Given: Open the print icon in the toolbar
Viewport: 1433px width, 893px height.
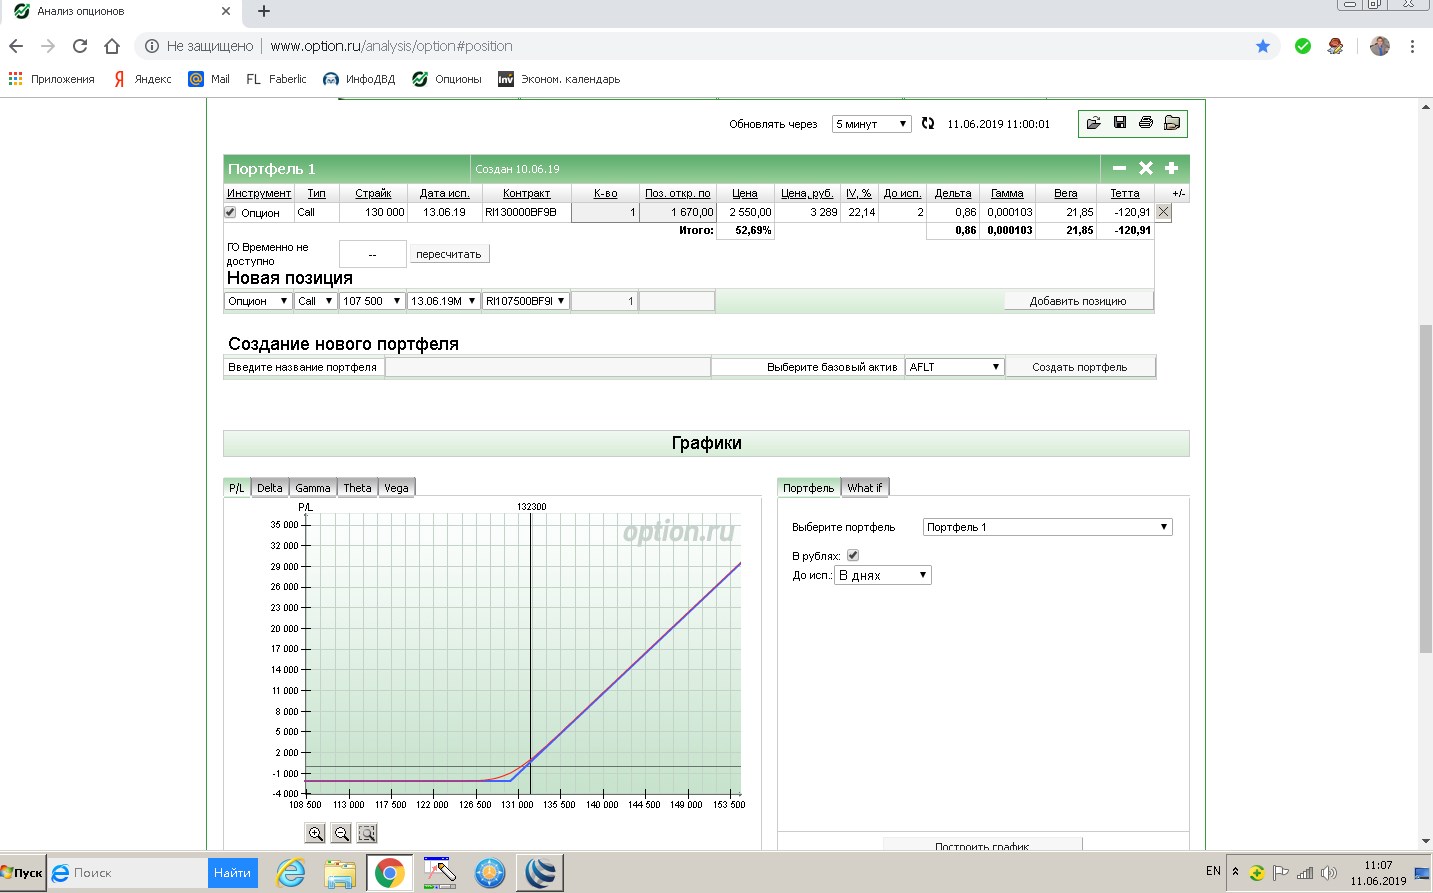Looking at the screenshot, I should point(1146,123).
